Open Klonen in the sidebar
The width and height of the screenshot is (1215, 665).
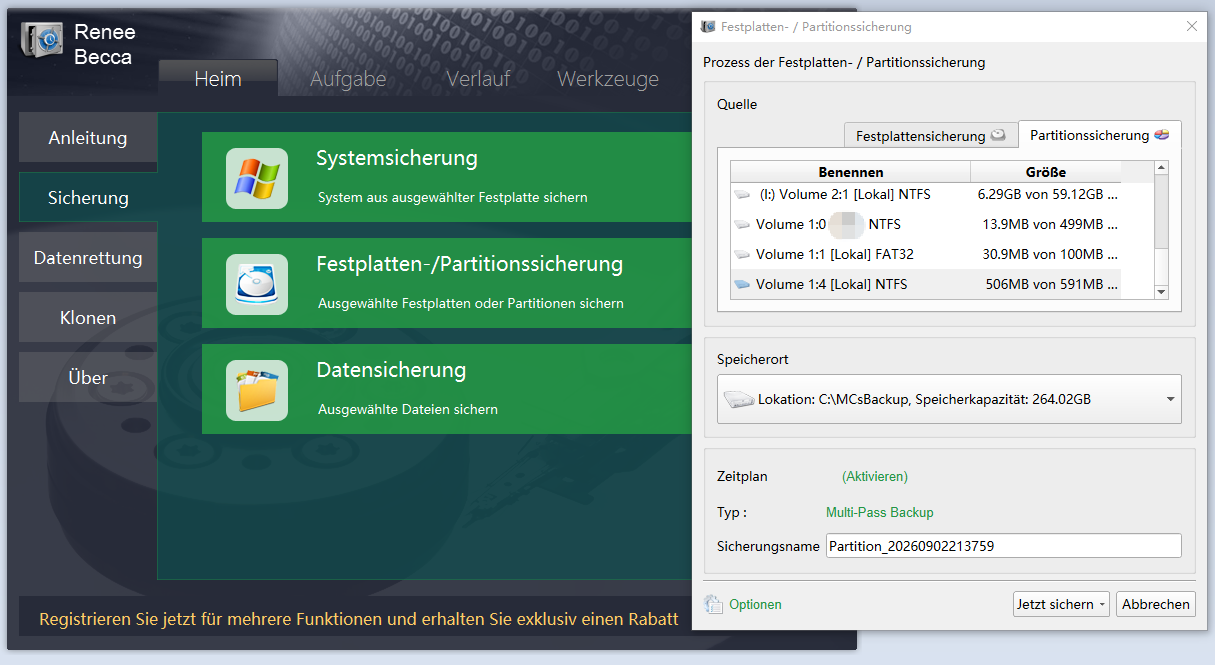[x=88, y=317]
